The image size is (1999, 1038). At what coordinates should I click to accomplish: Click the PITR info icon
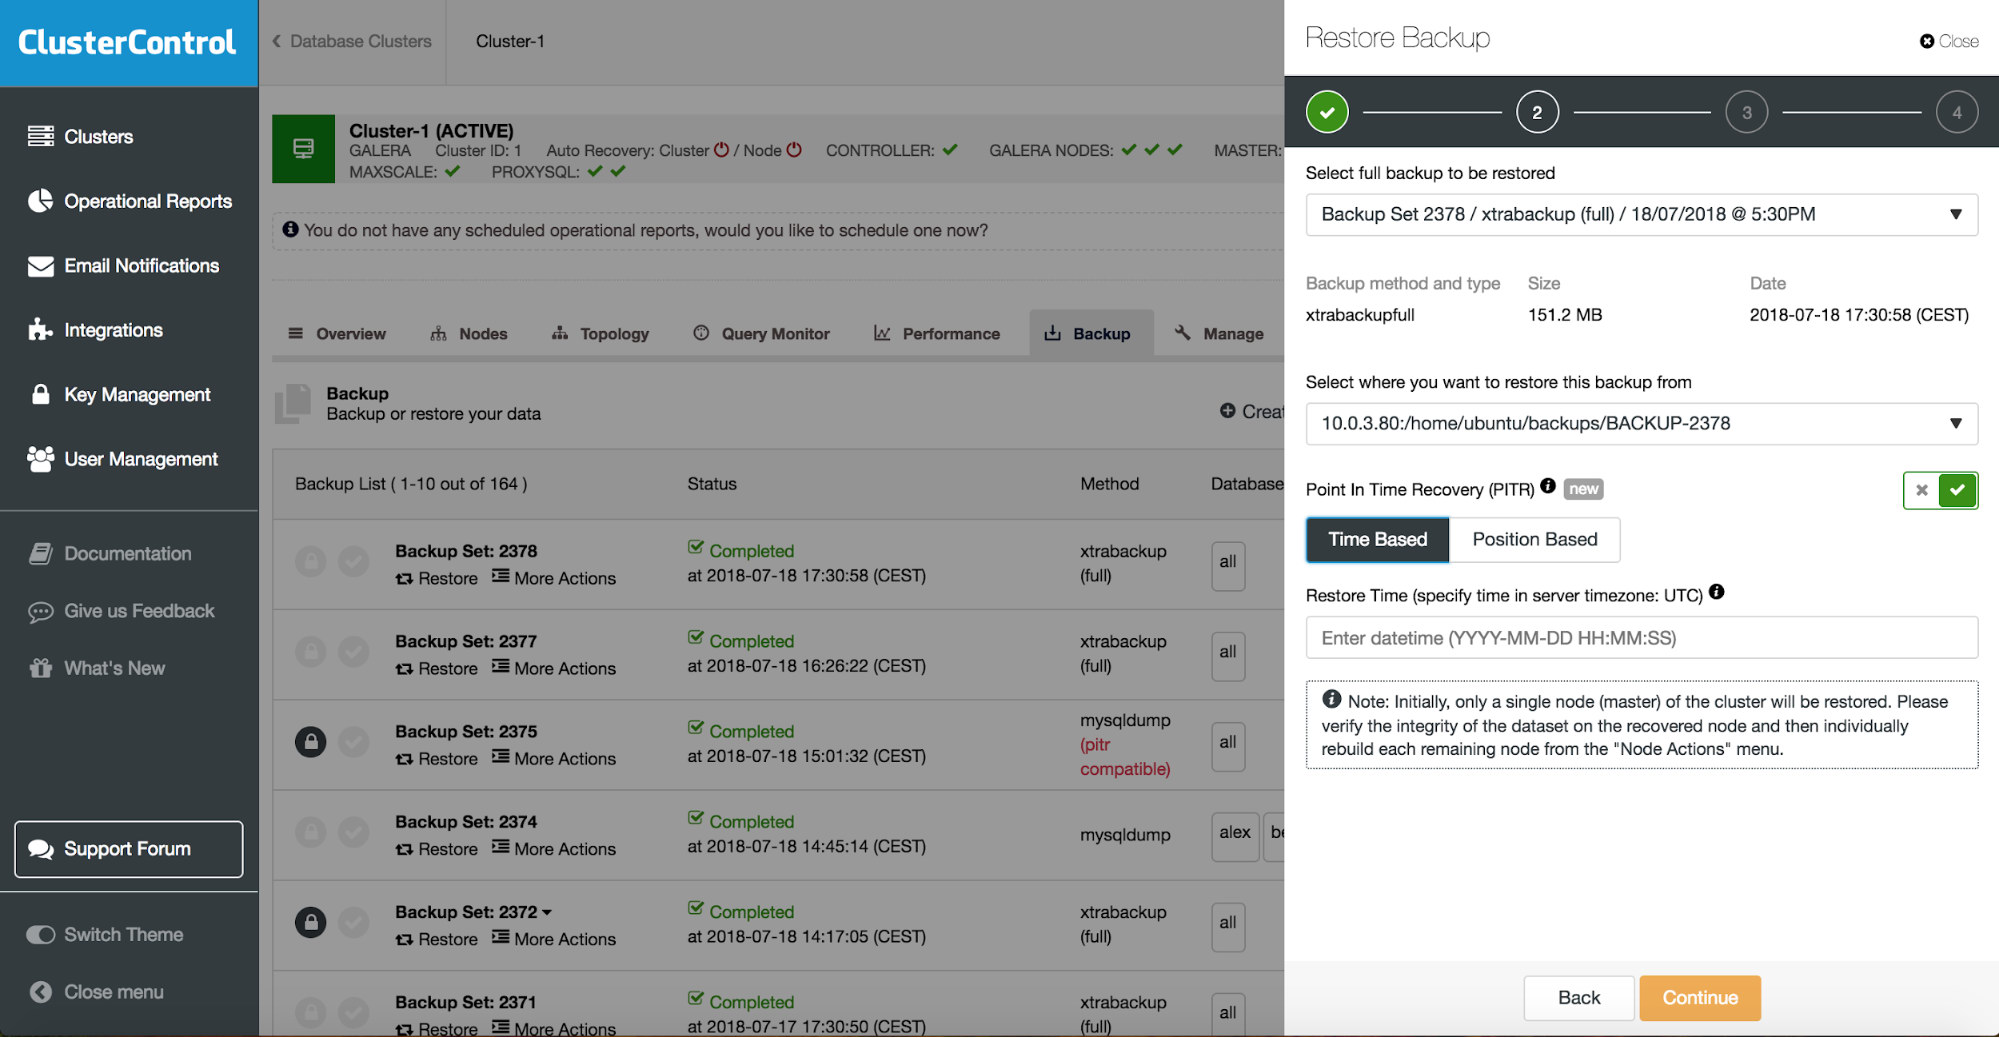tap(1548, 486)
